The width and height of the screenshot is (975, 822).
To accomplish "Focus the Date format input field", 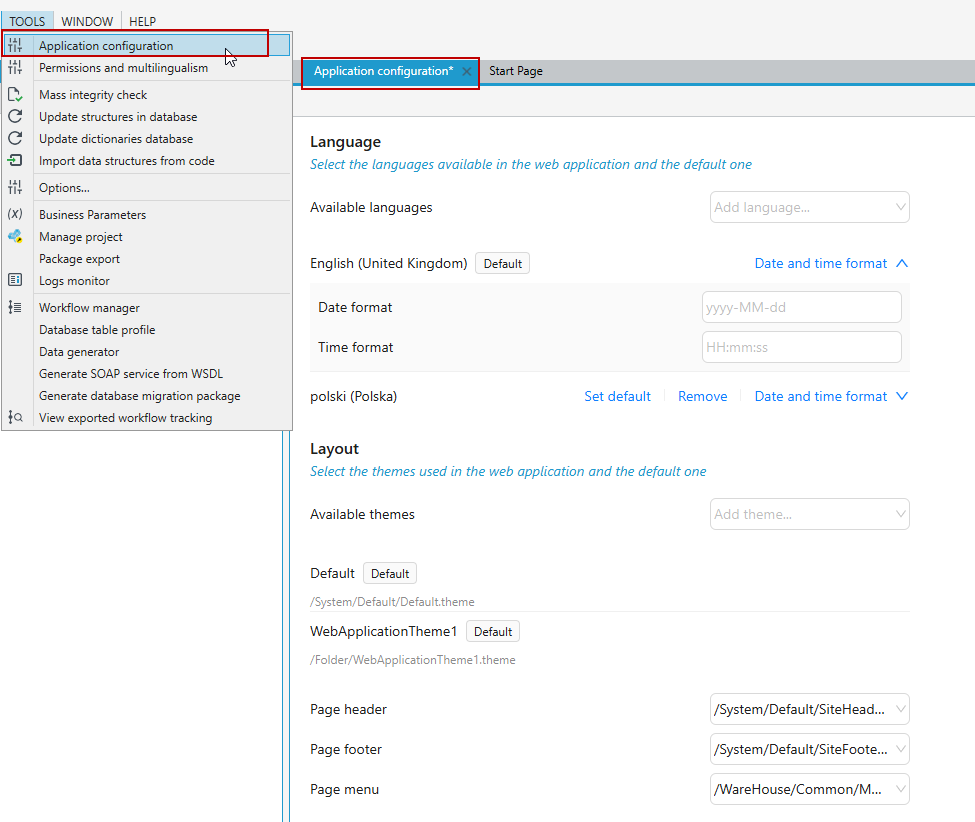I will 802,307.
